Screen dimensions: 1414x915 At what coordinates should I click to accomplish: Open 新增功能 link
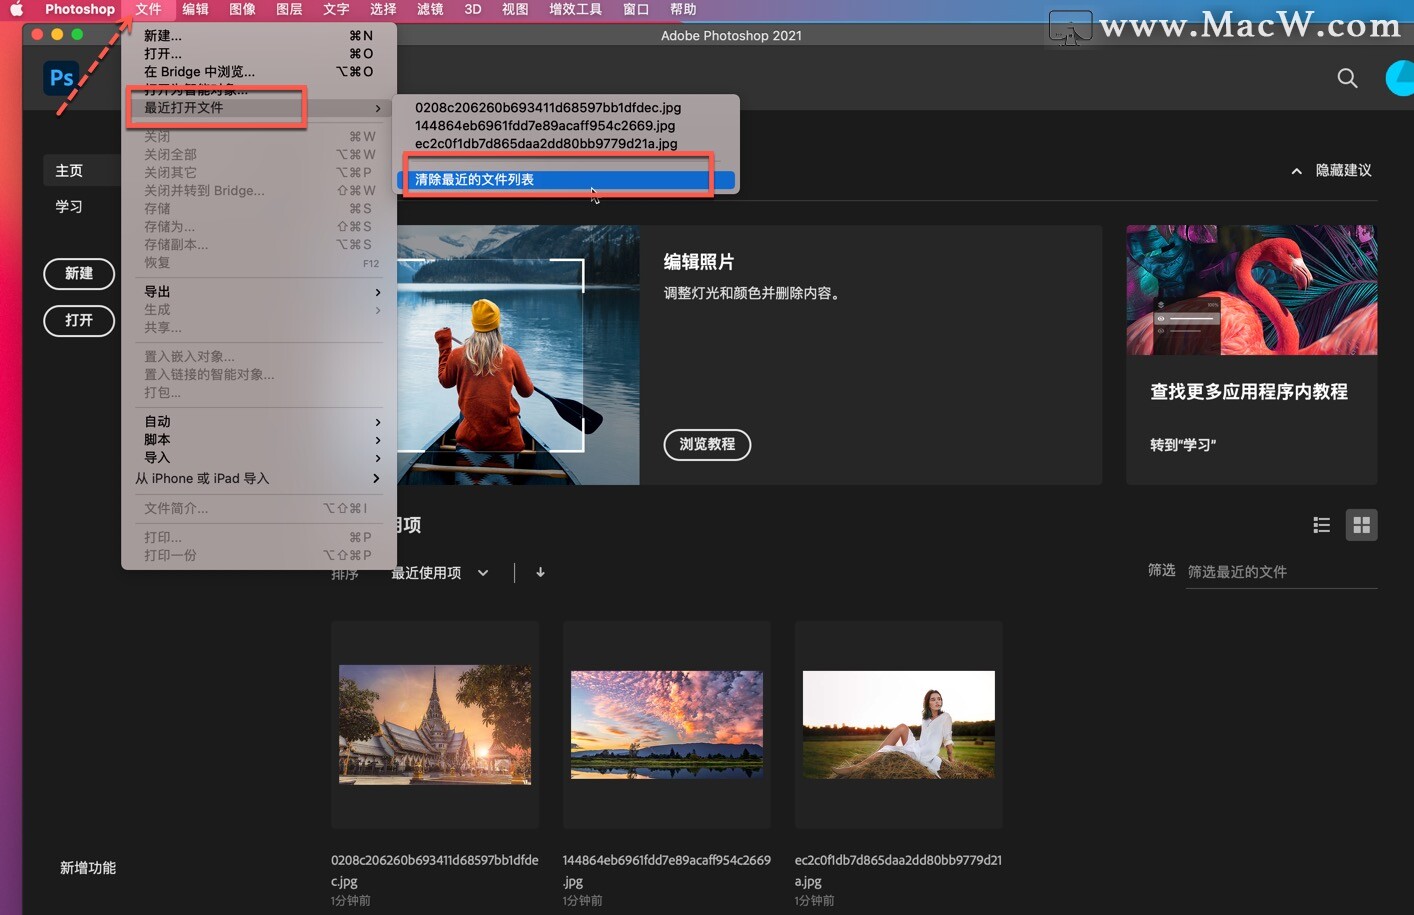(88, 868)
